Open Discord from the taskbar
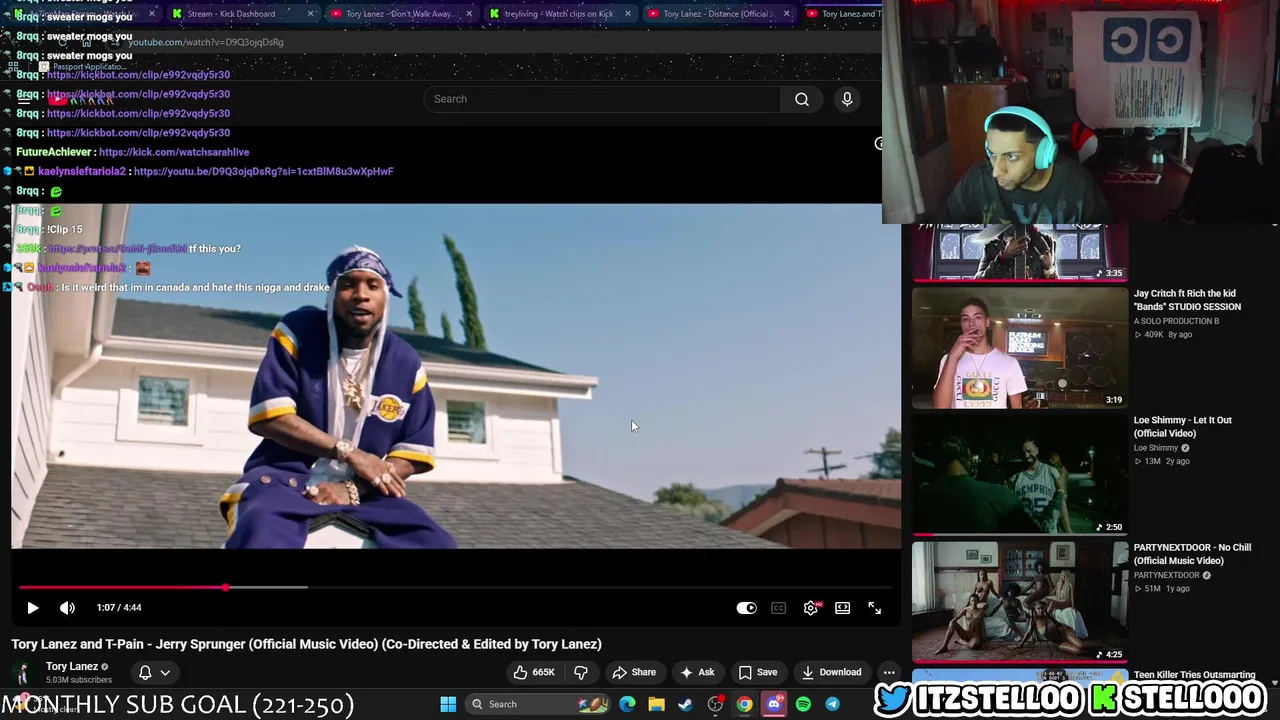Image resolution: width=1280 pixels, height=720 pixels. [x=774, y=704]
